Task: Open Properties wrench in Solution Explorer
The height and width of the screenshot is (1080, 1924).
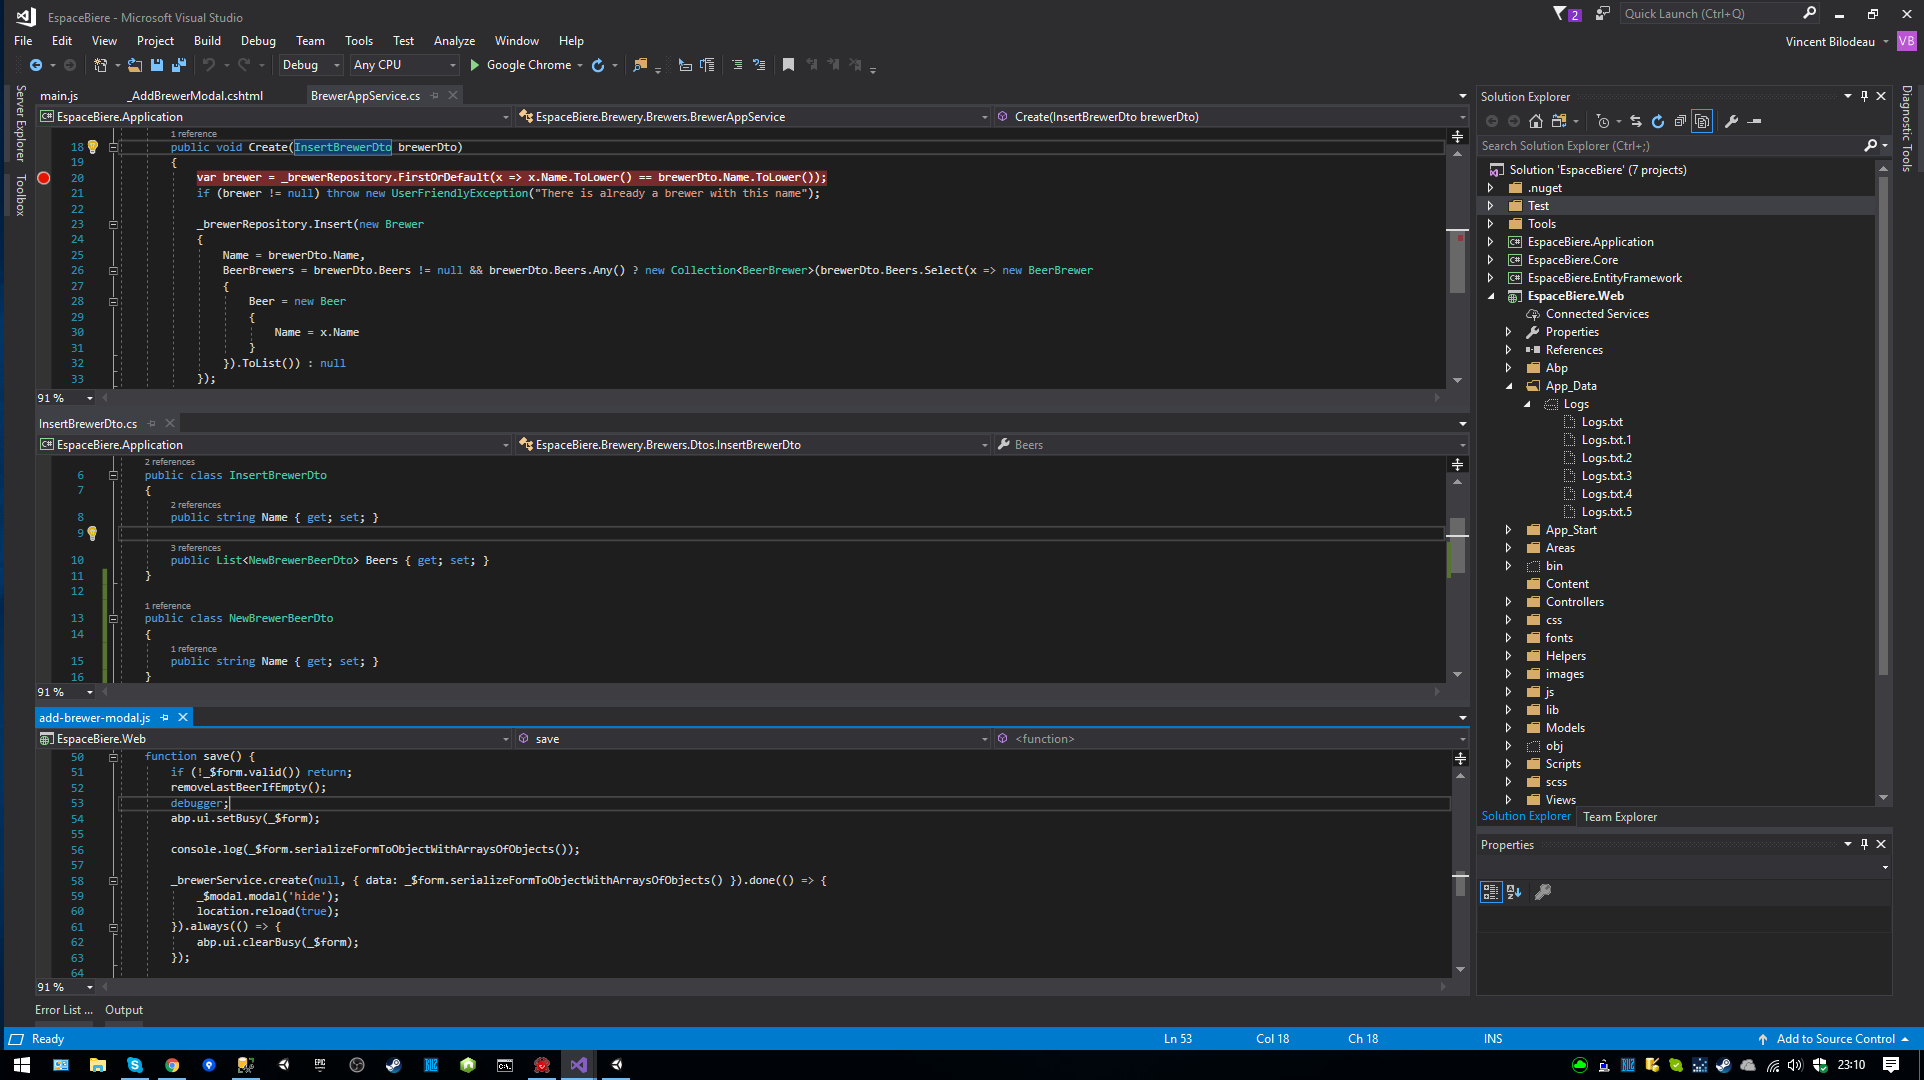Action: [1731, 121]
